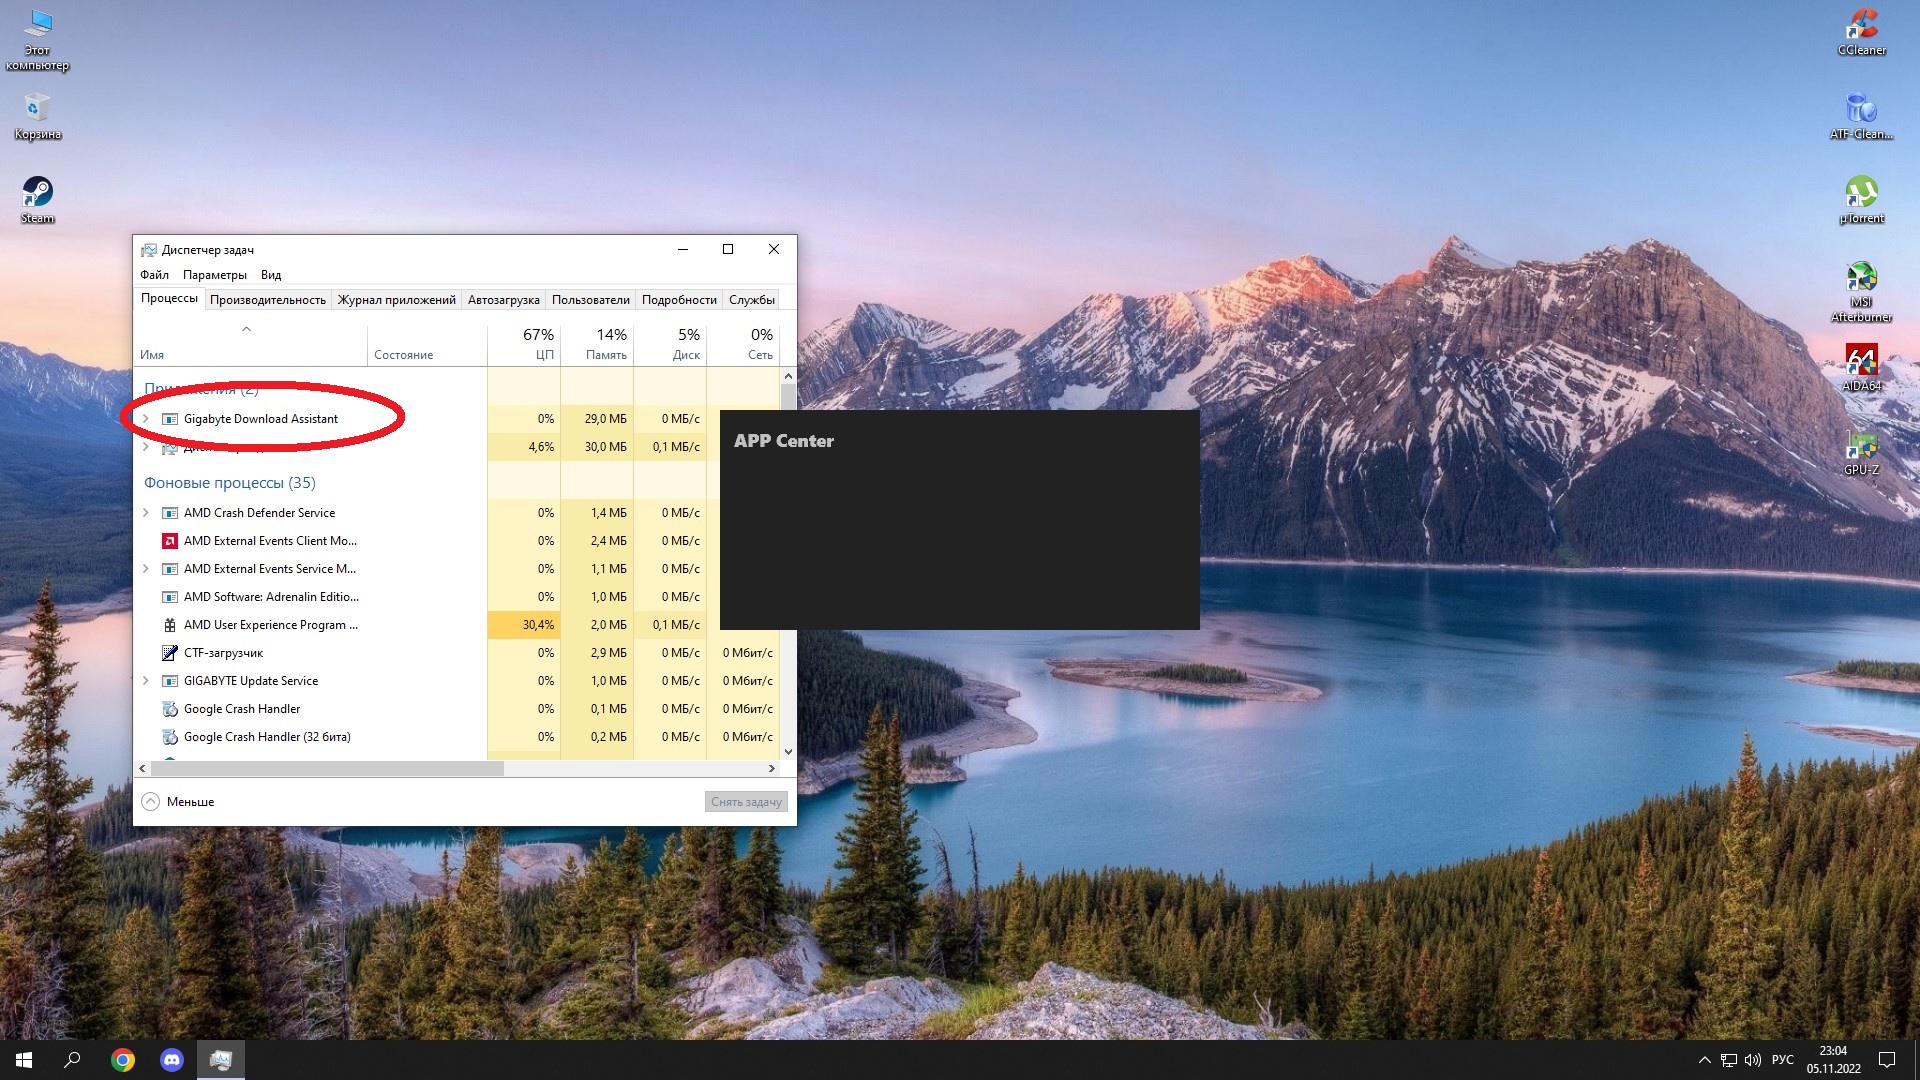
Task: Open the Вид menu
Action: tap(271, 275)
